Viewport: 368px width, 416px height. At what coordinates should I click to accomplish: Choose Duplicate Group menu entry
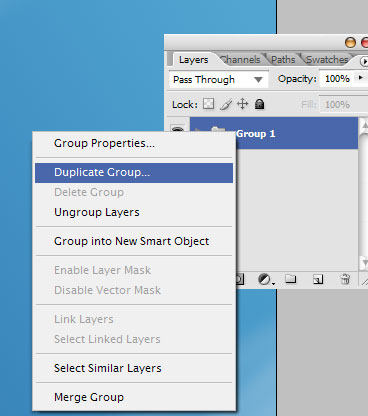click(x=134, y=173)
